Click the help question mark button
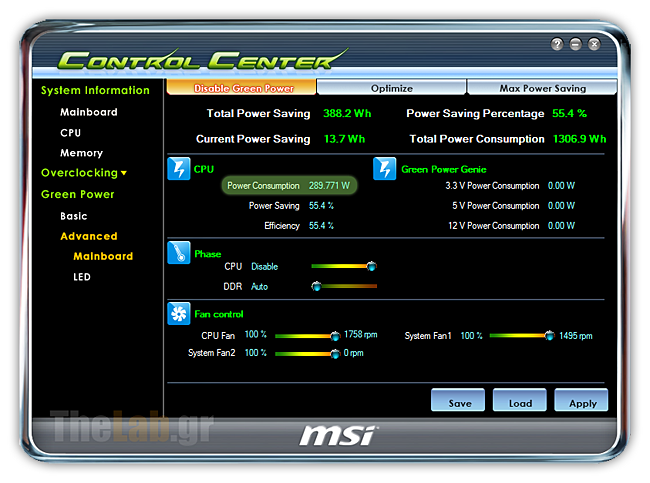Viewport: 650px width, 483px height. (557, 45)
